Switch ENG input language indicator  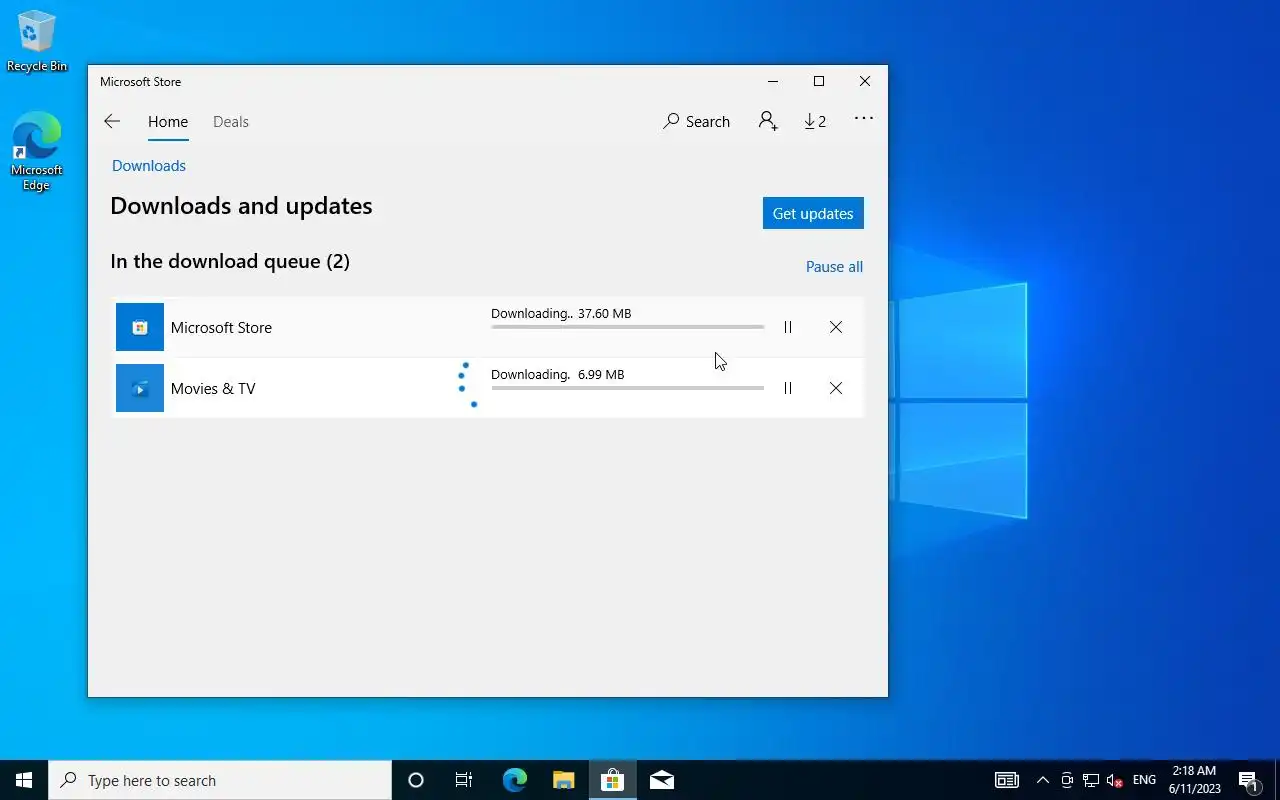[1144, 780]
